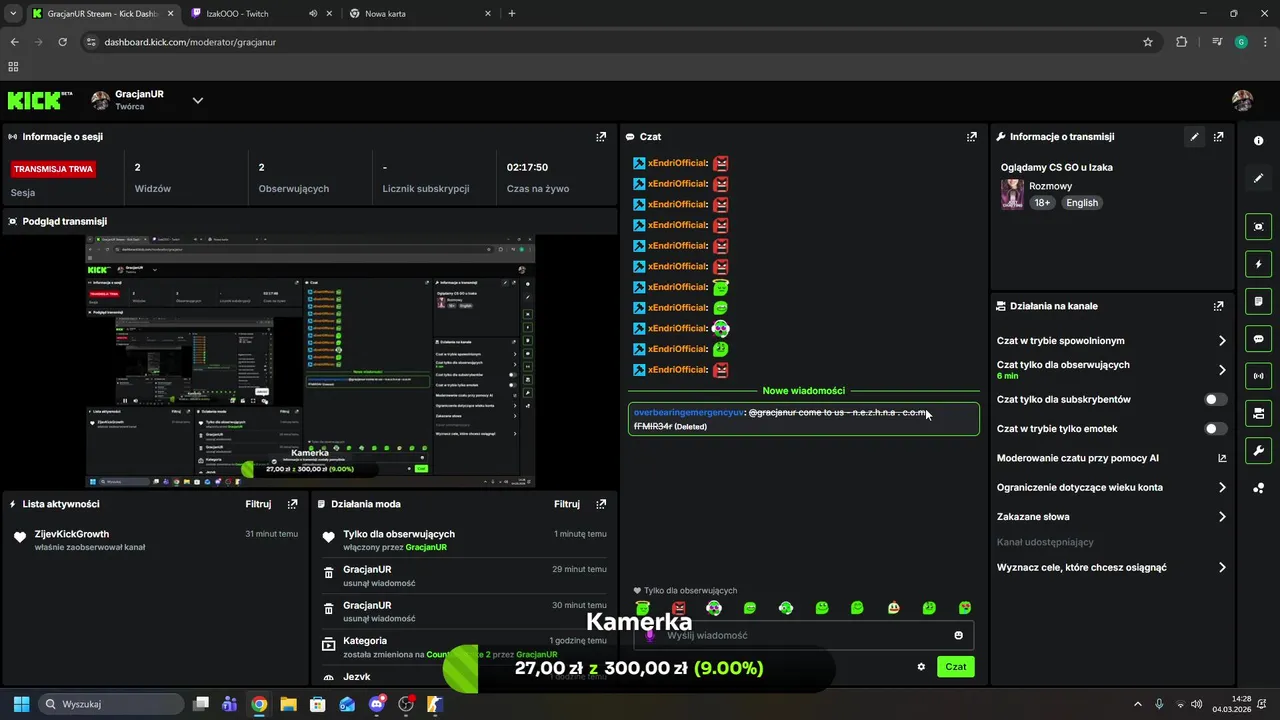Open the profile avatar menu at top right
Screen dimensions: 1280x720
coord(1242,100)
